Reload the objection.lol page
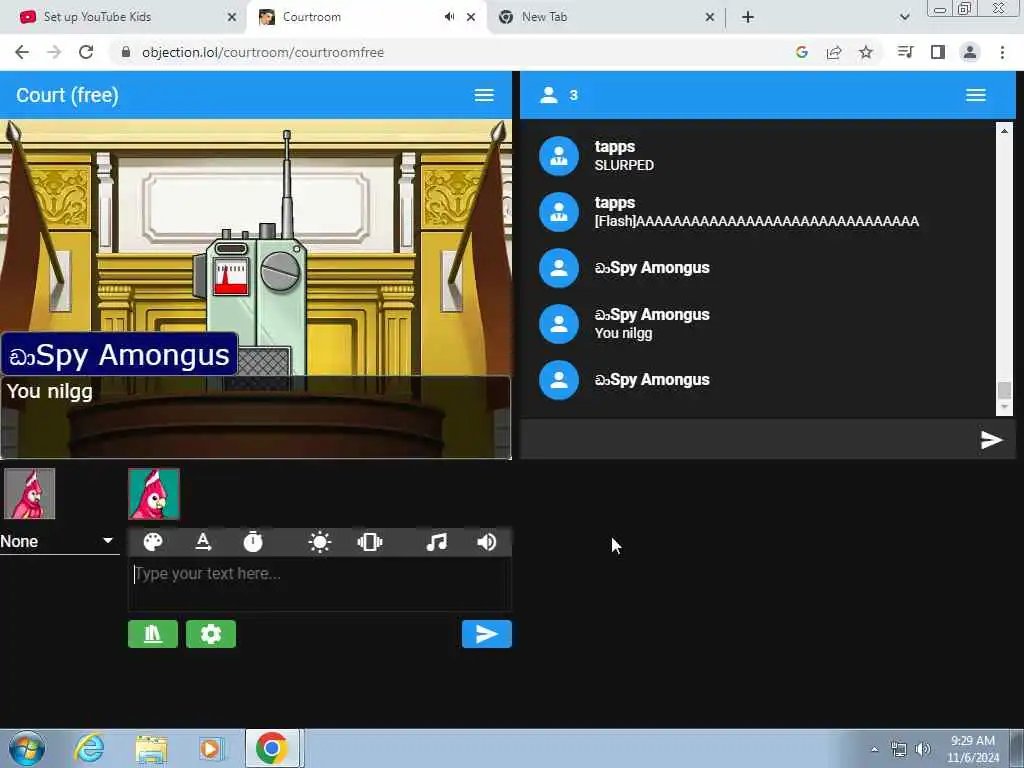 click(86, 52)
